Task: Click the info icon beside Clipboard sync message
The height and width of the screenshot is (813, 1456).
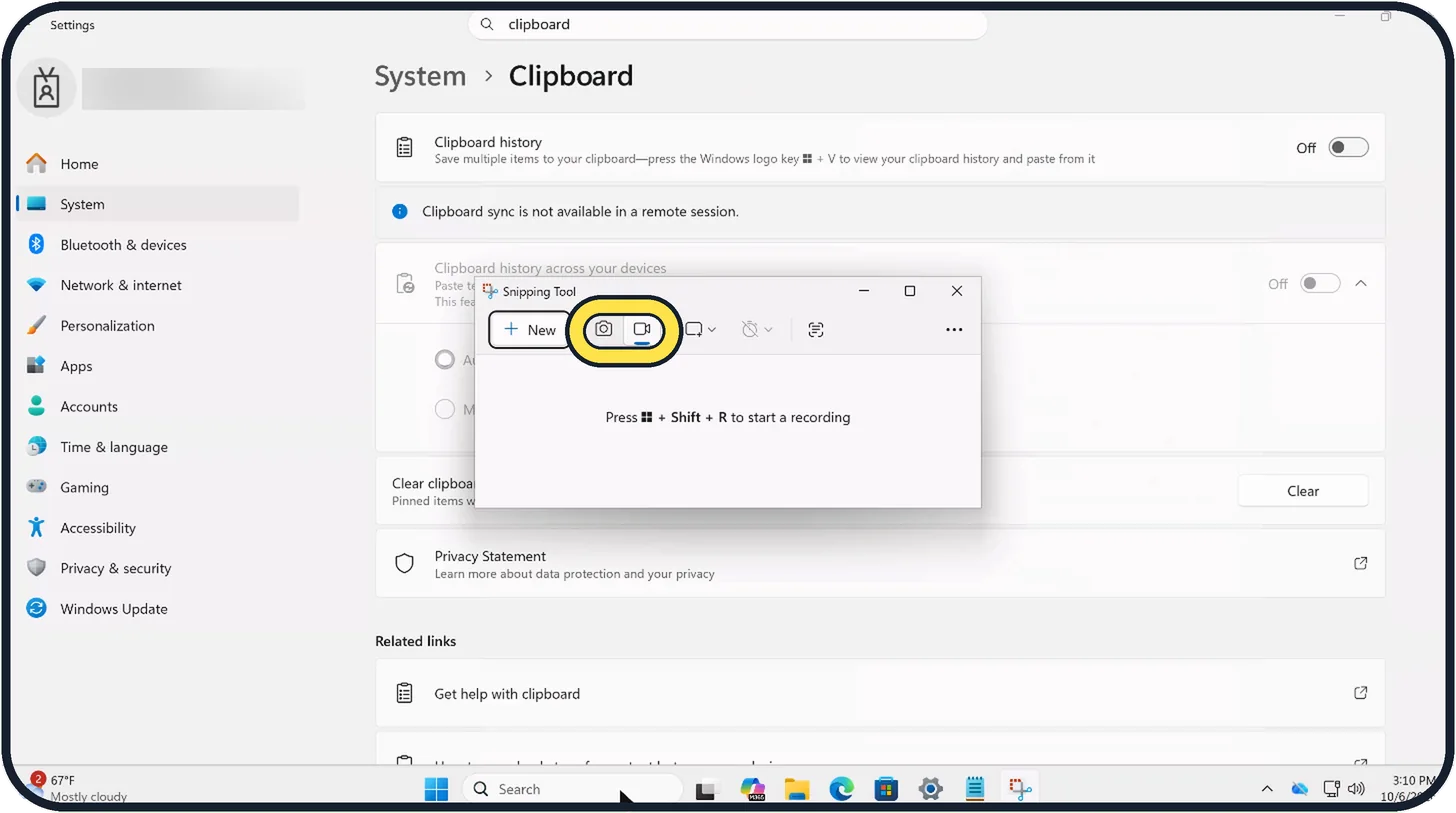Action: coord(400,212)
